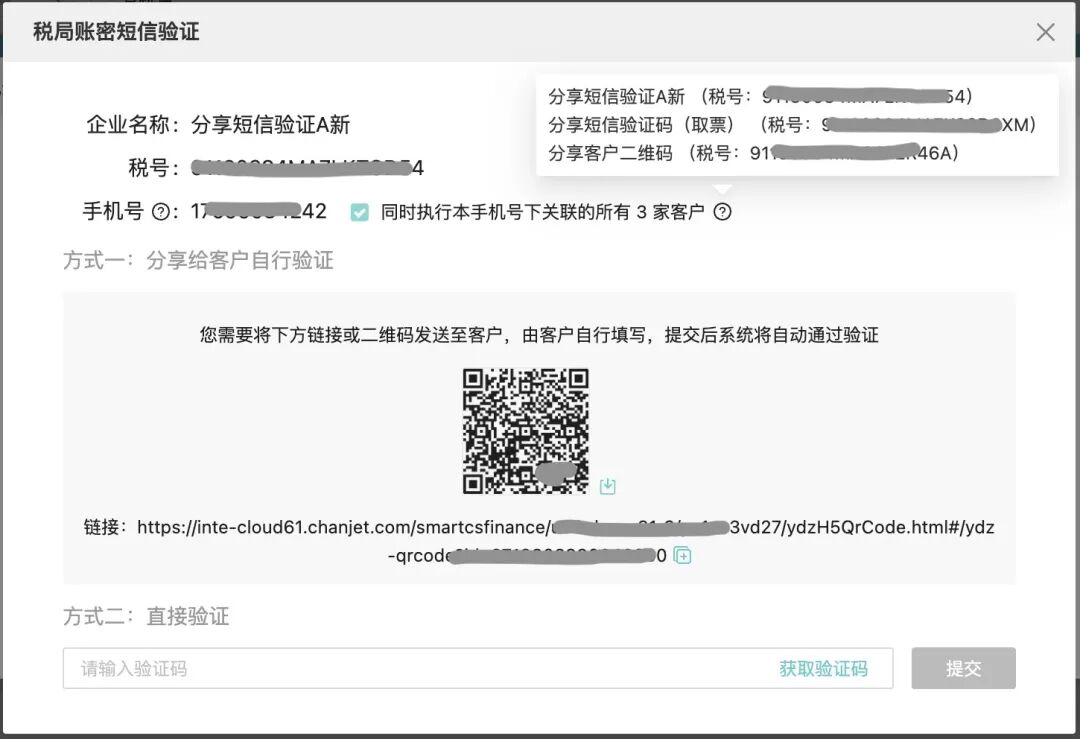This screenshot has width=1080, height=739.
Task: Click the help icon beside 手机号
Action: point(160,212)
